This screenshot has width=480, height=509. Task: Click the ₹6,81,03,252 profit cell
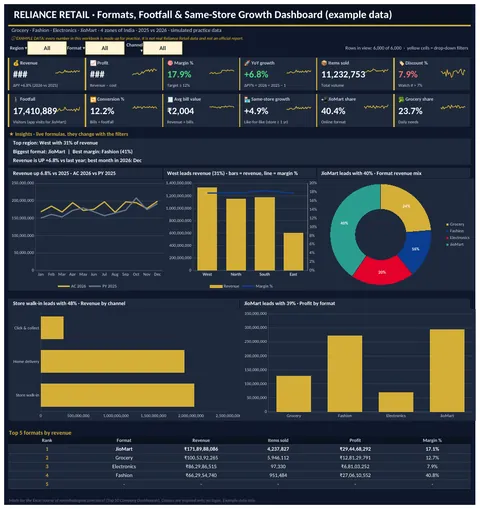[x=355, y=466]
